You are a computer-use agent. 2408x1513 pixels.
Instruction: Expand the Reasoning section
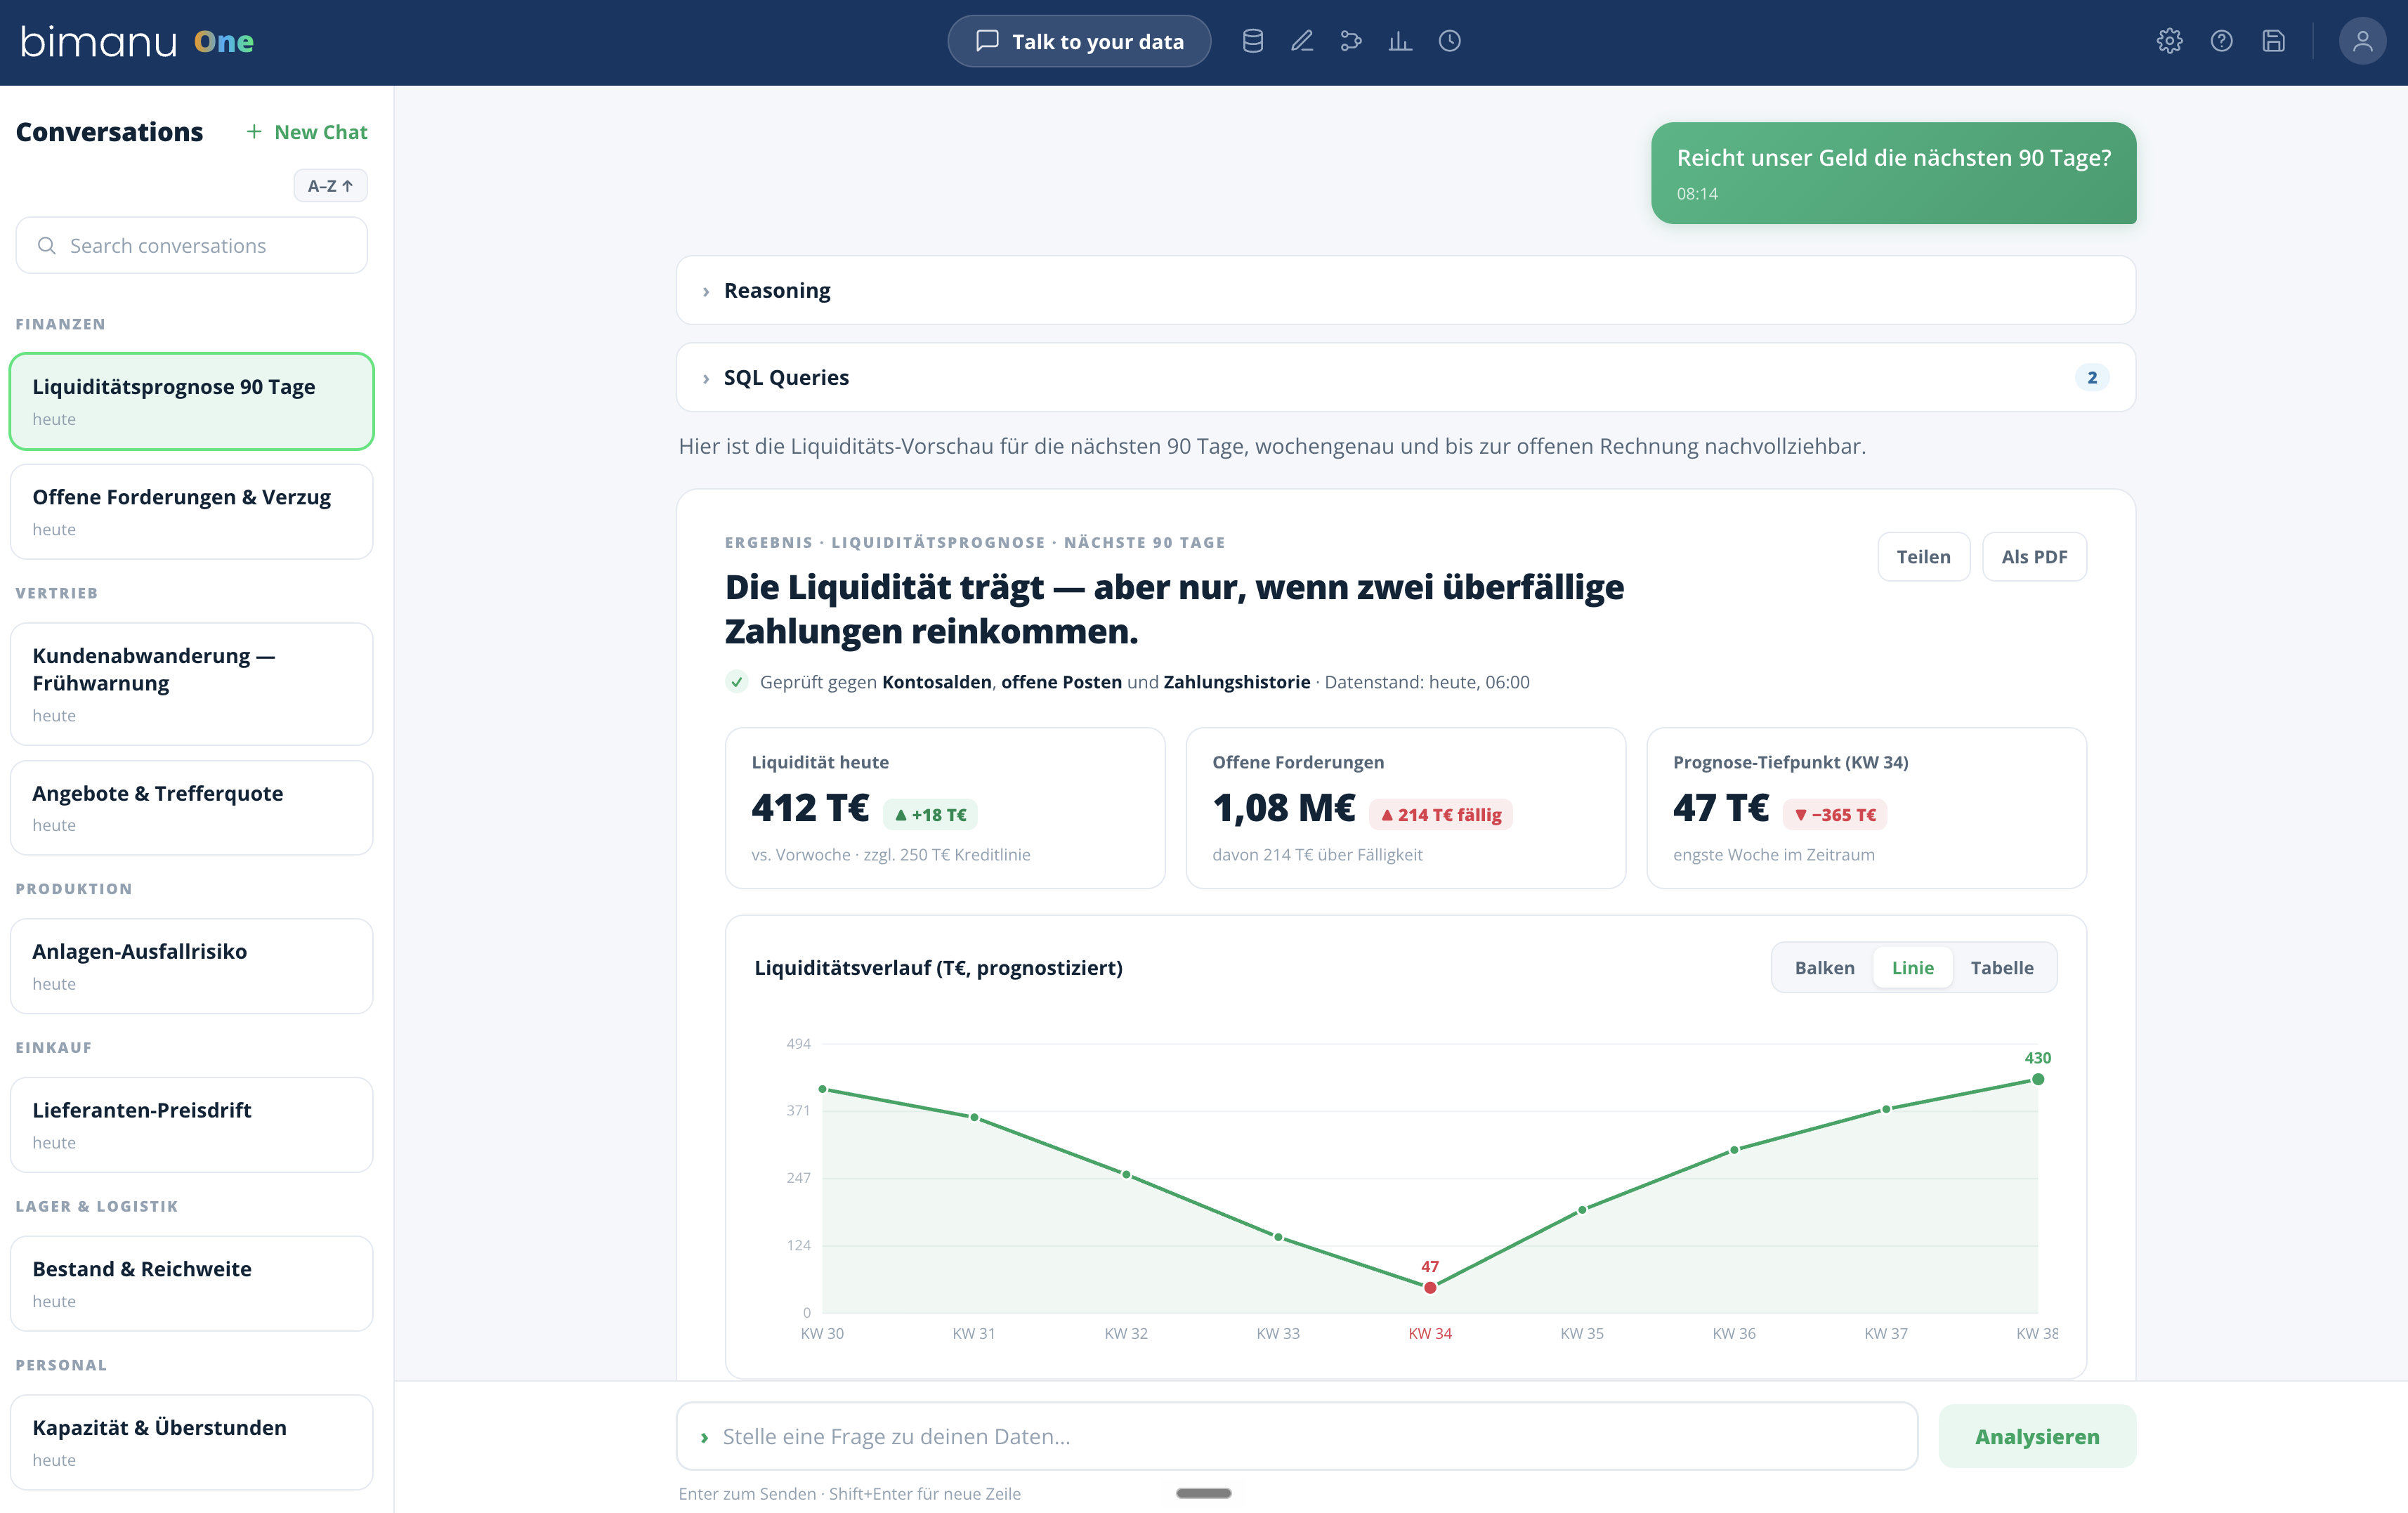tap(1406, 291)
